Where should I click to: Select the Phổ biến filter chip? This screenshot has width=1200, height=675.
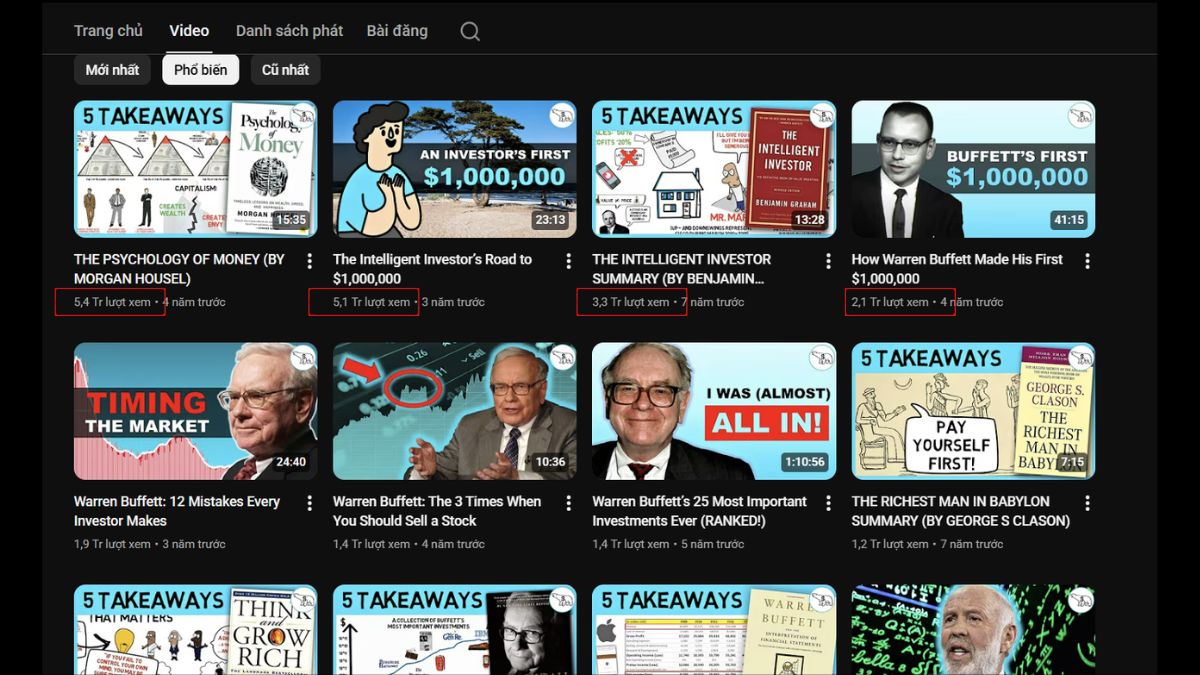pyautogui.click(x=200, y=69)
